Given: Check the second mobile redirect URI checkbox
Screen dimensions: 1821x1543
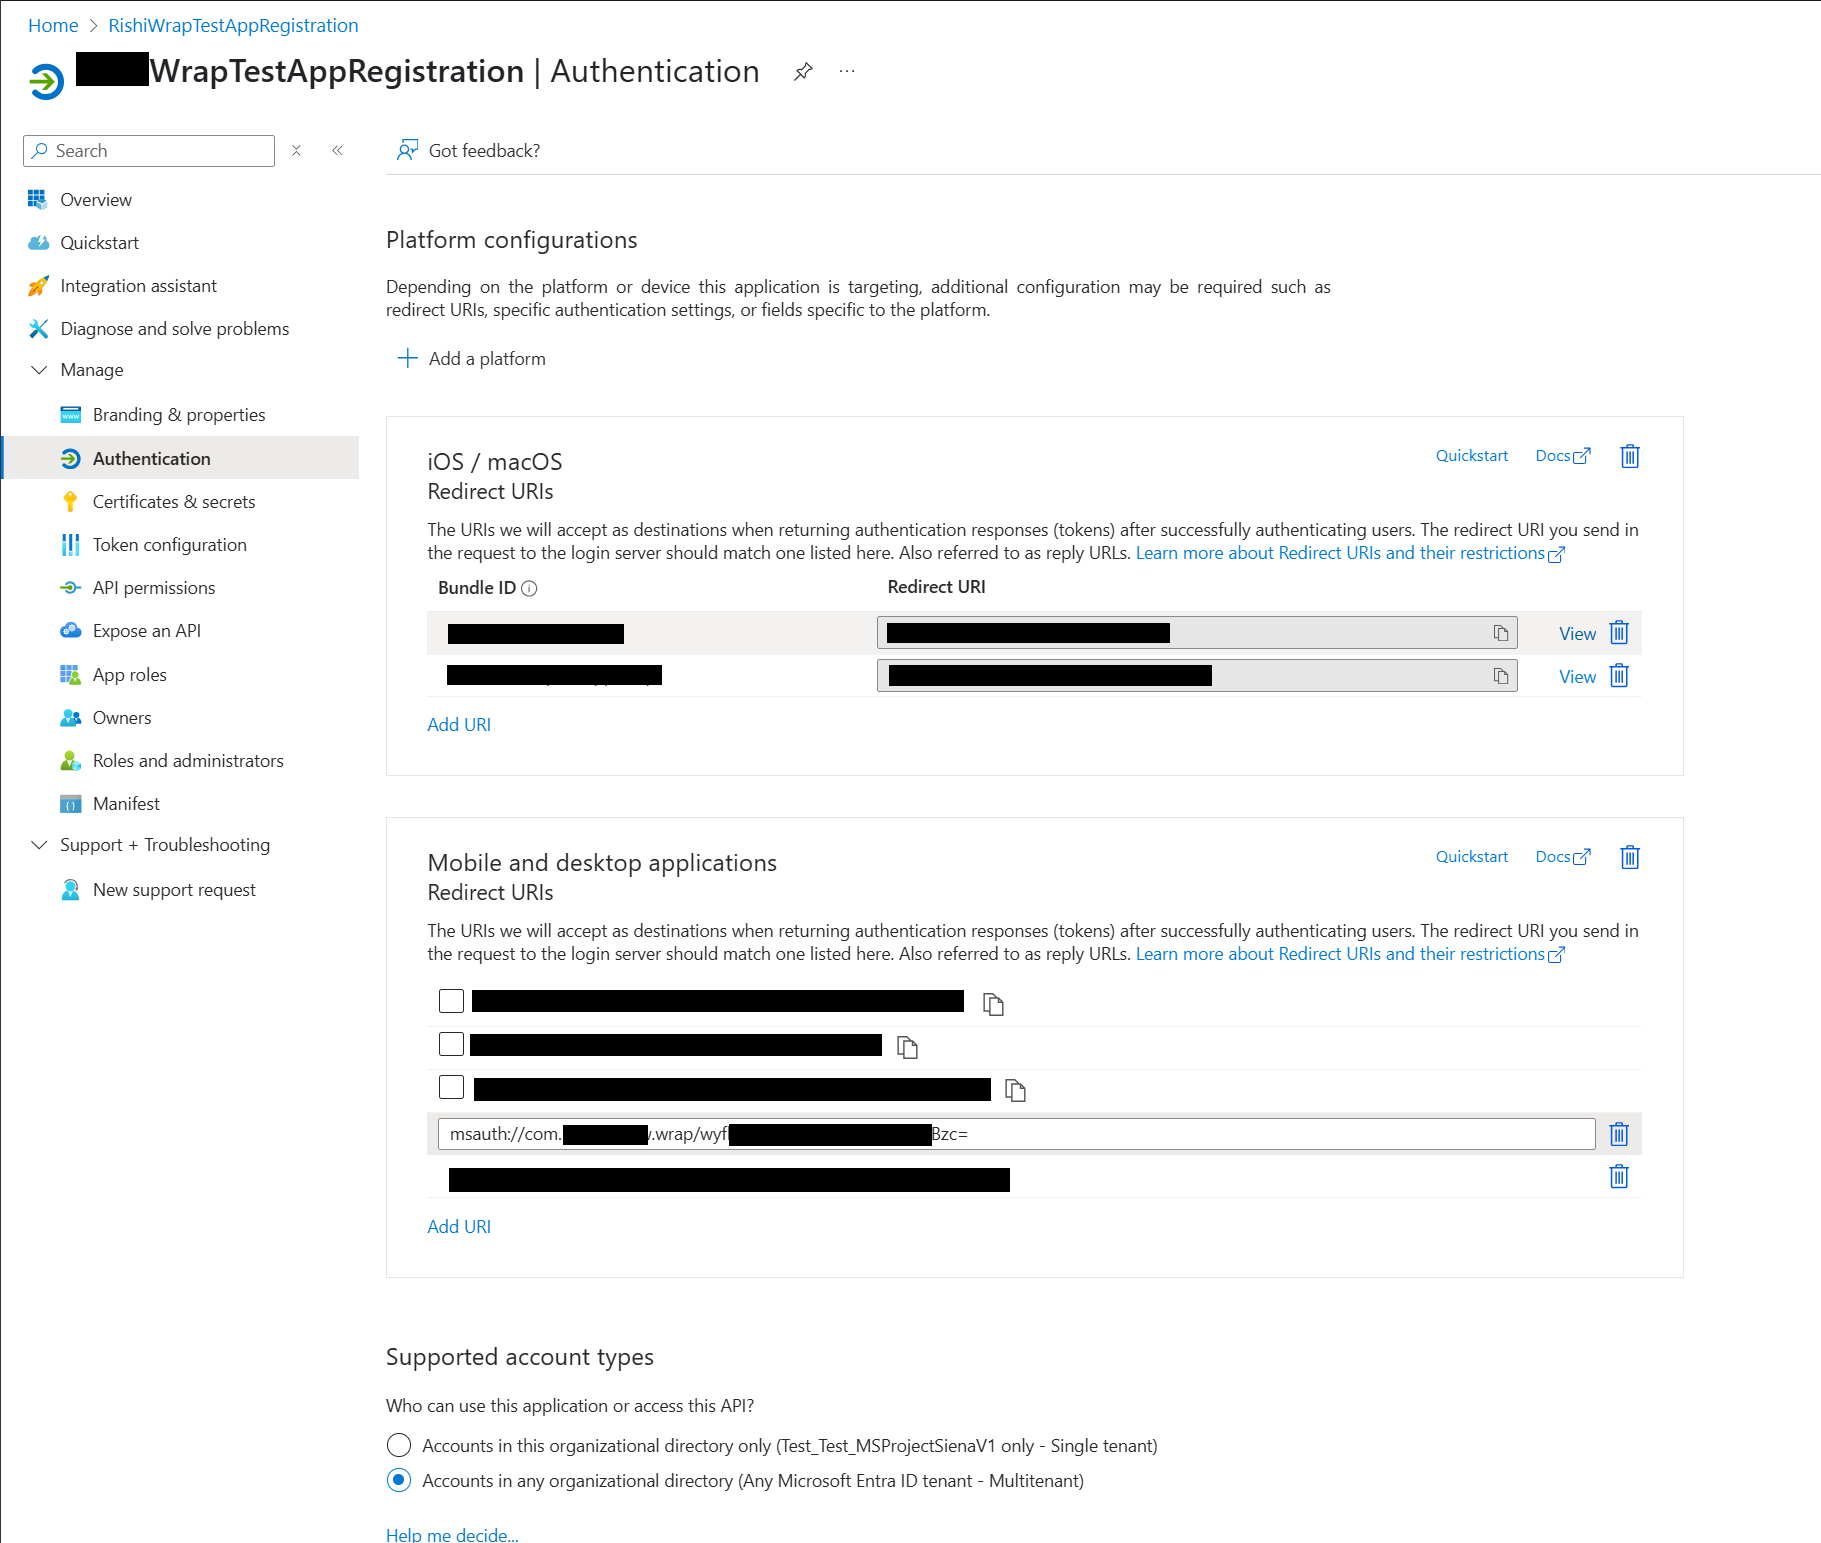Looking at the screenshot, I should coord(451,1044).
